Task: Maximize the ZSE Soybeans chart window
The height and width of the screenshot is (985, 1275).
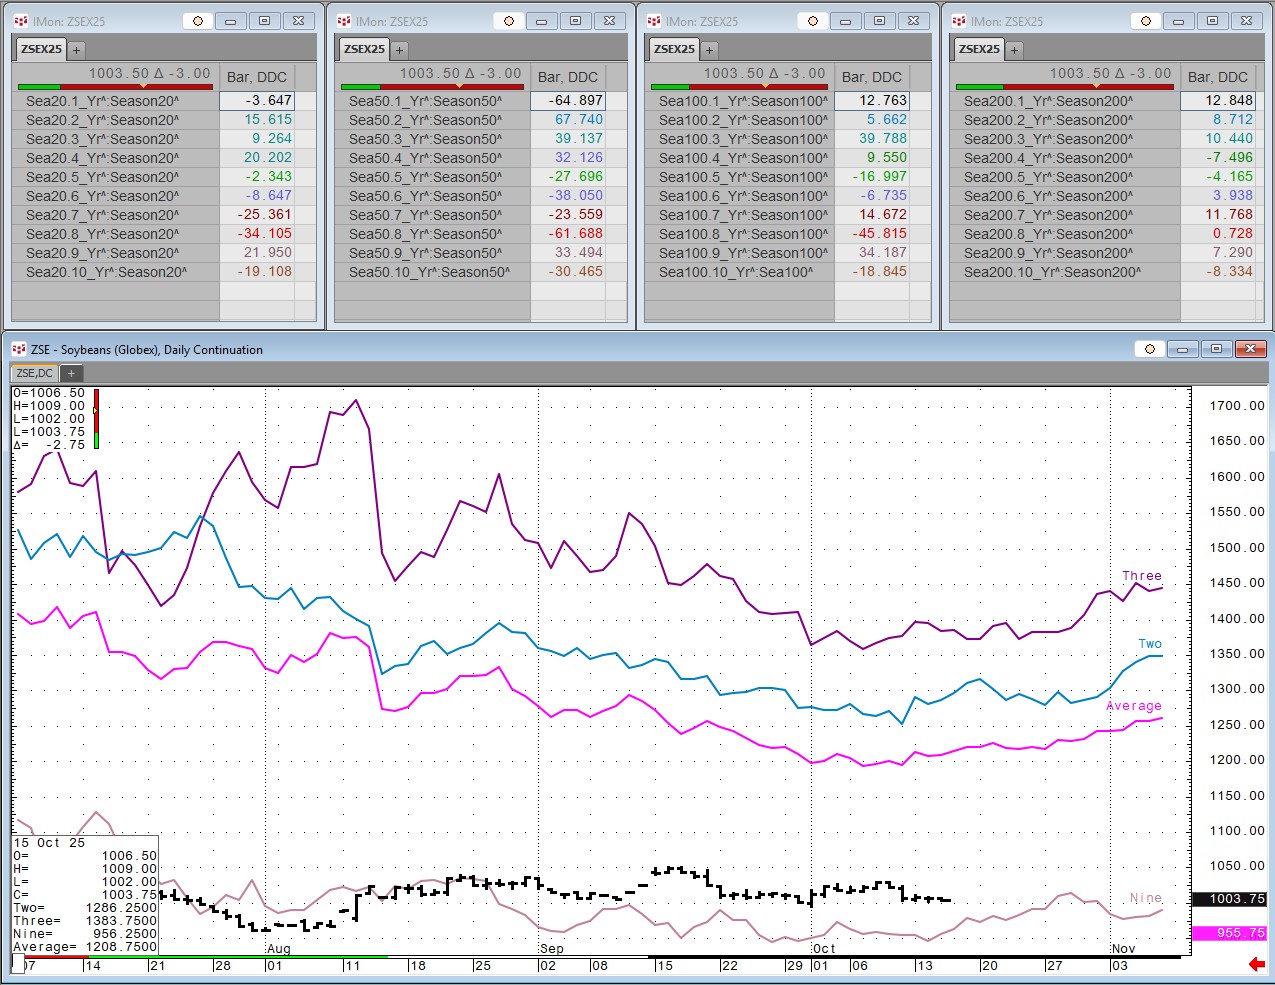Action: pos(1216,349)
